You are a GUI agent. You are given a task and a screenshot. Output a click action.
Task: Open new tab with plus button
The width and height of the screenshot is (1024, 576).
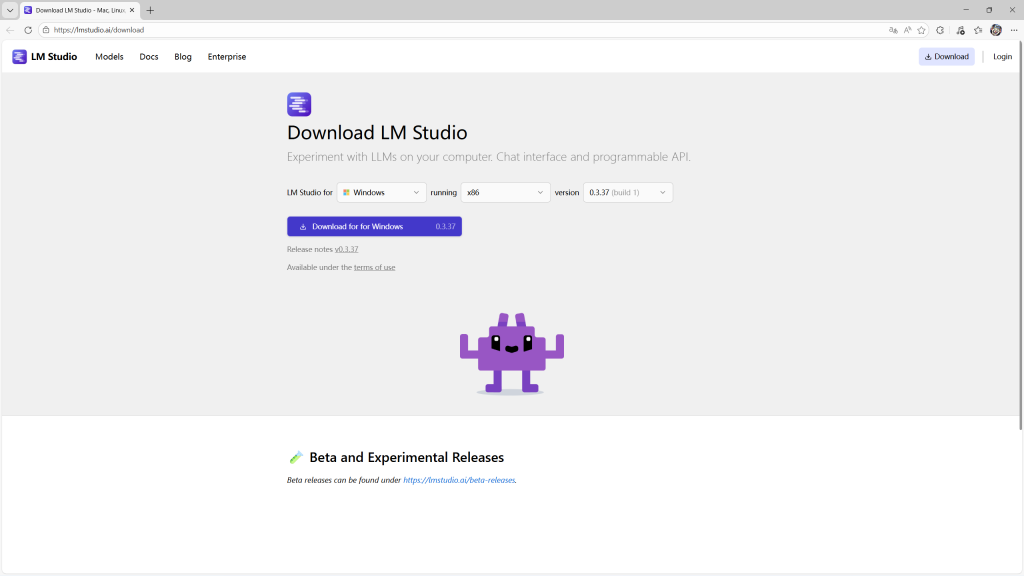[x=150, y=10]
